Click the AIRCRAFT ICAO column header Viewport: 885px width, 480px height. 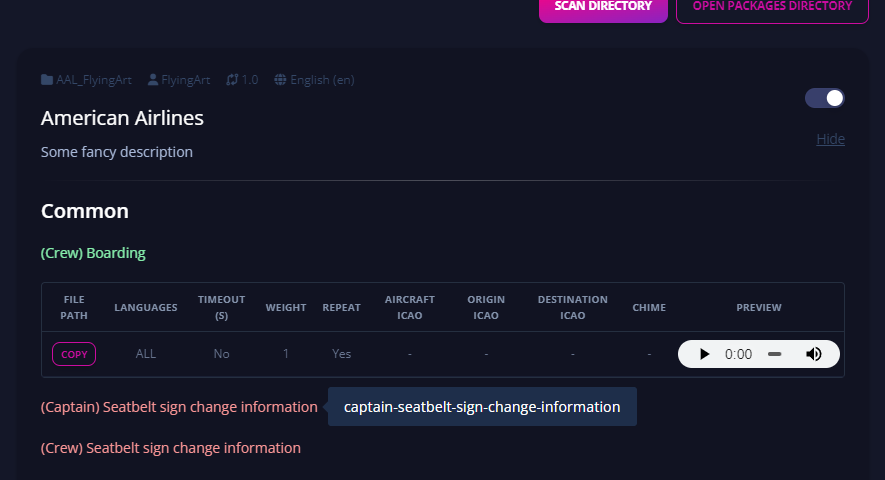click(x=410, y=307)
